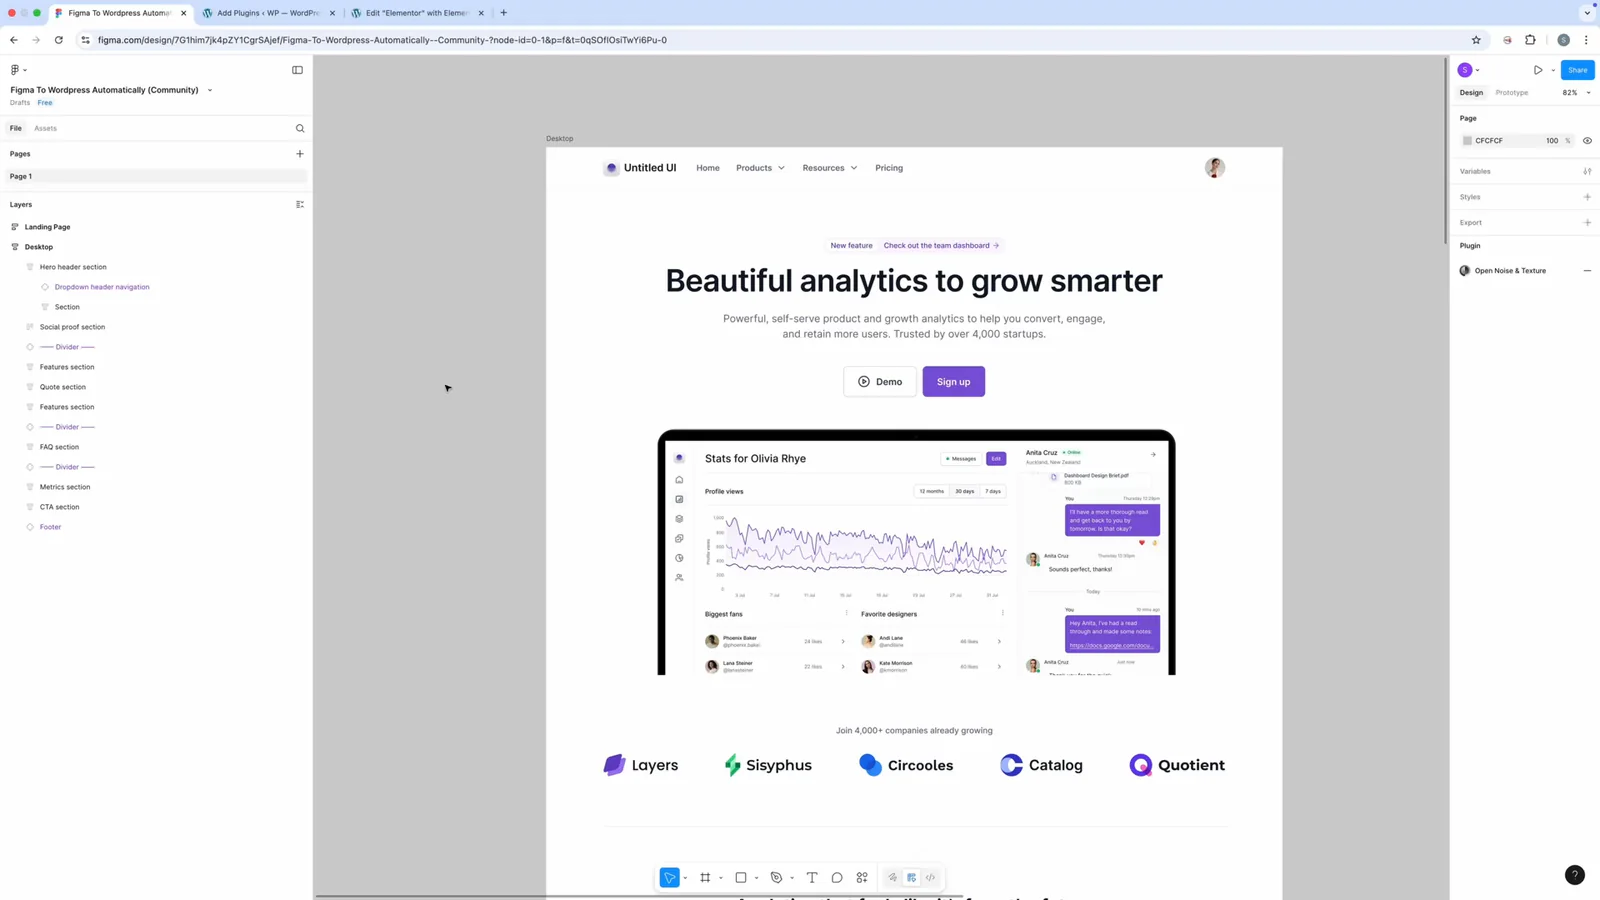Open the Figma main menu icon

(x=15, y=70)
